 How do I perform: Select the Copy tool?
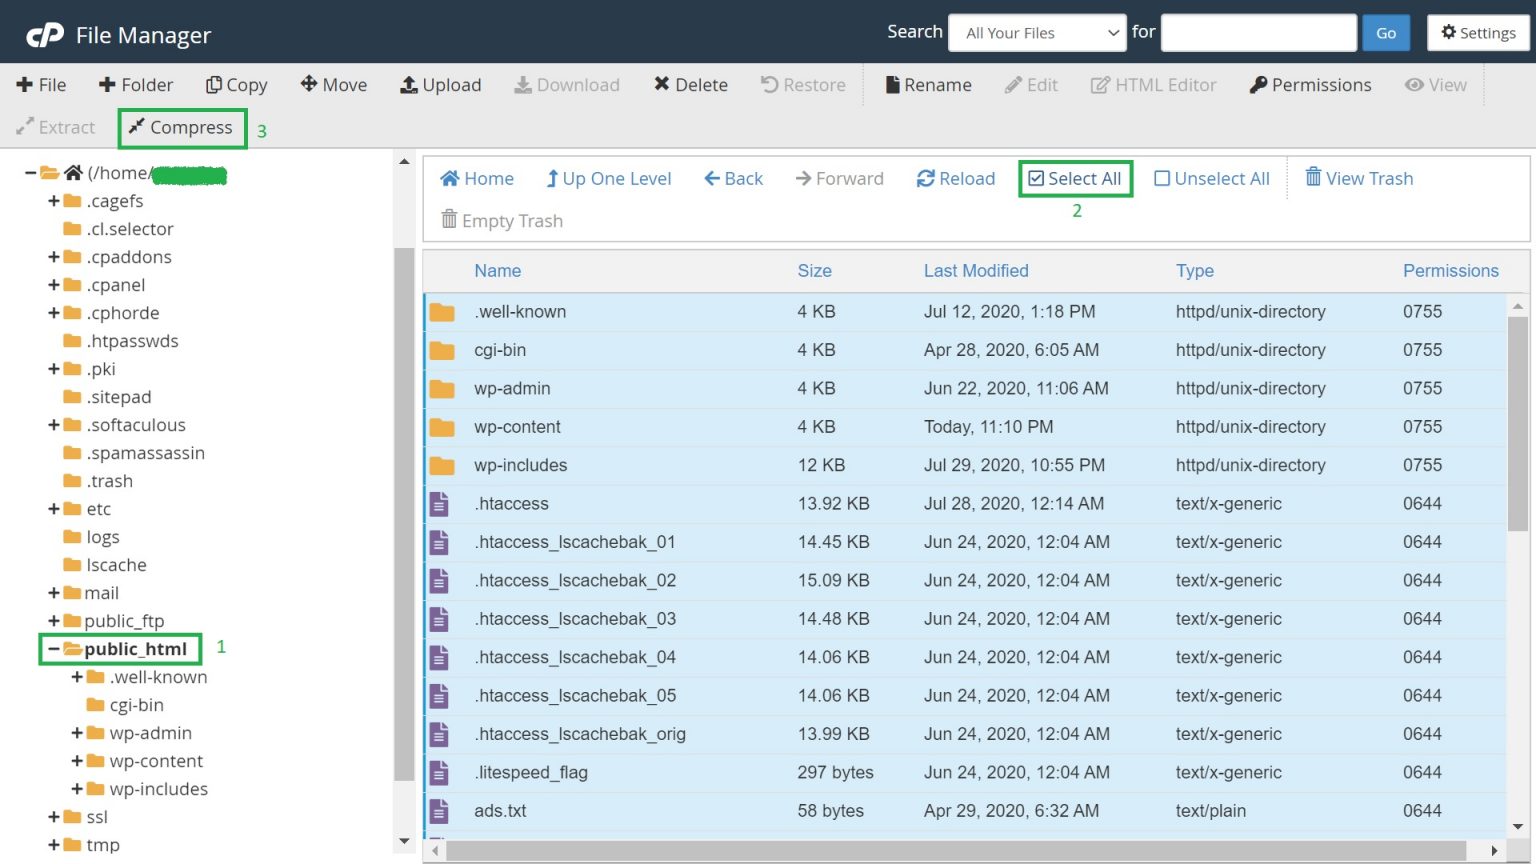pyautogui.click(x=236, y=85)
